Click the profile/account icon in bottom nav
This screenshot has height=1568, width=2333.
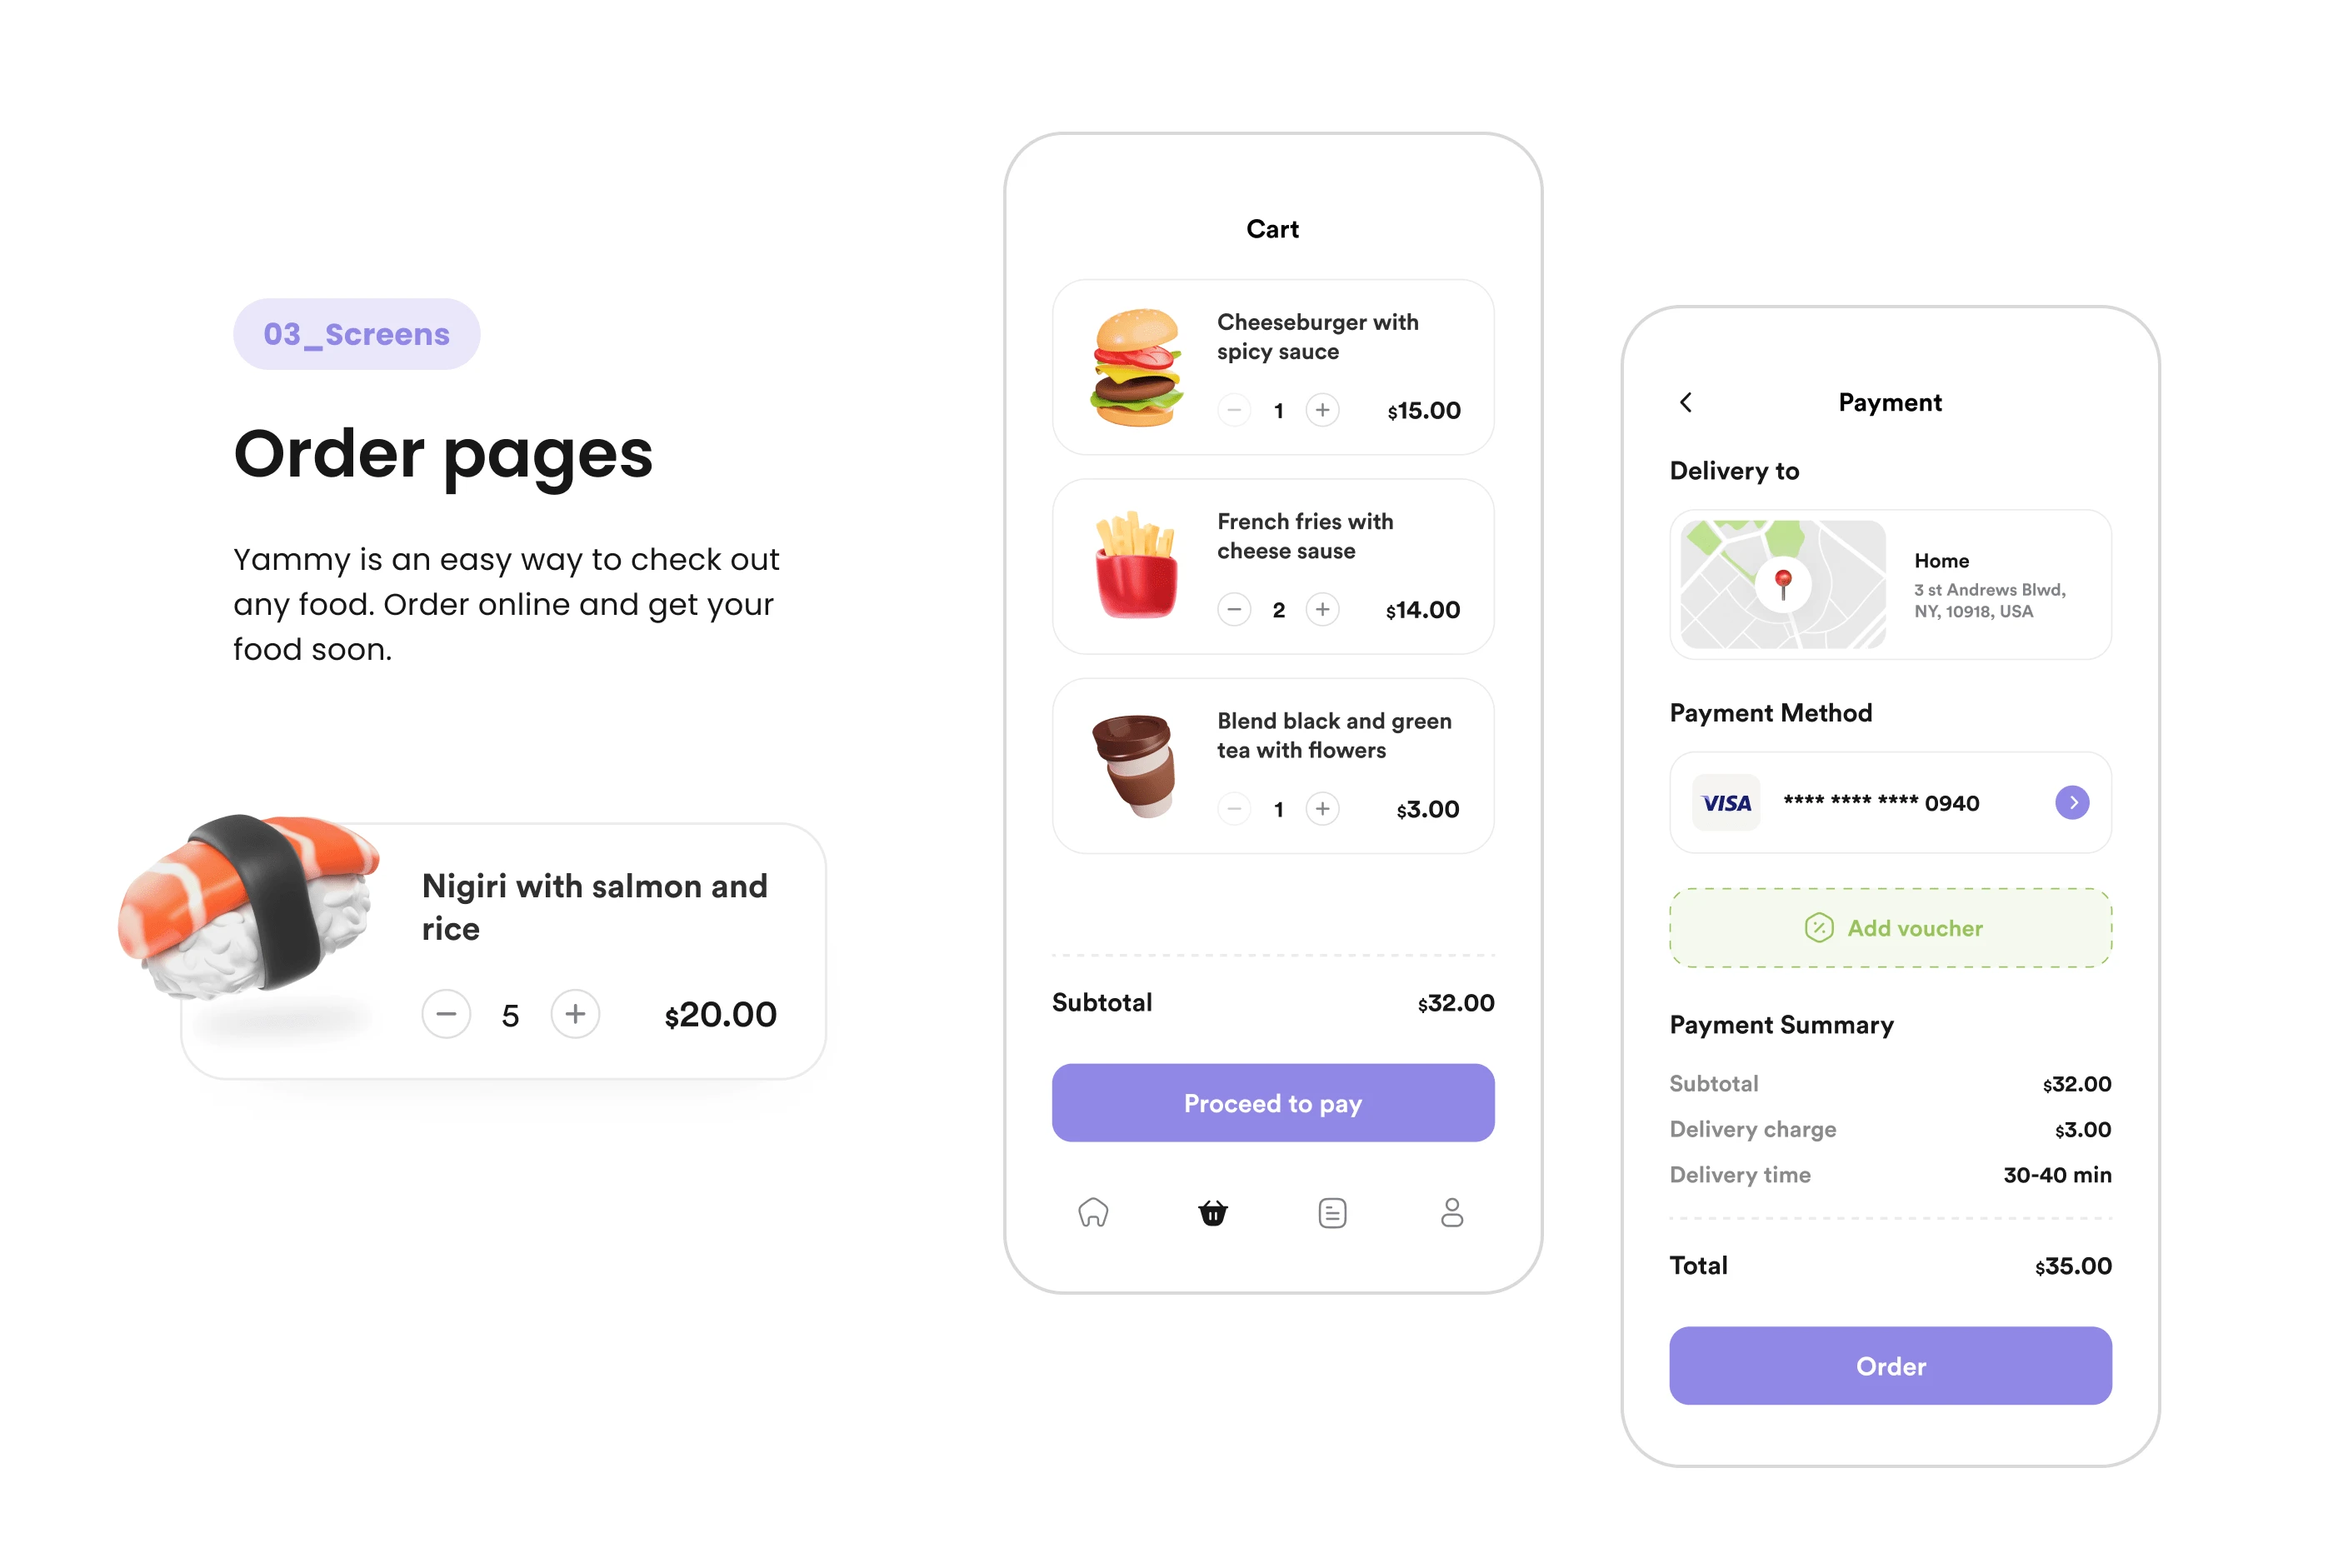(1449, 1209)
